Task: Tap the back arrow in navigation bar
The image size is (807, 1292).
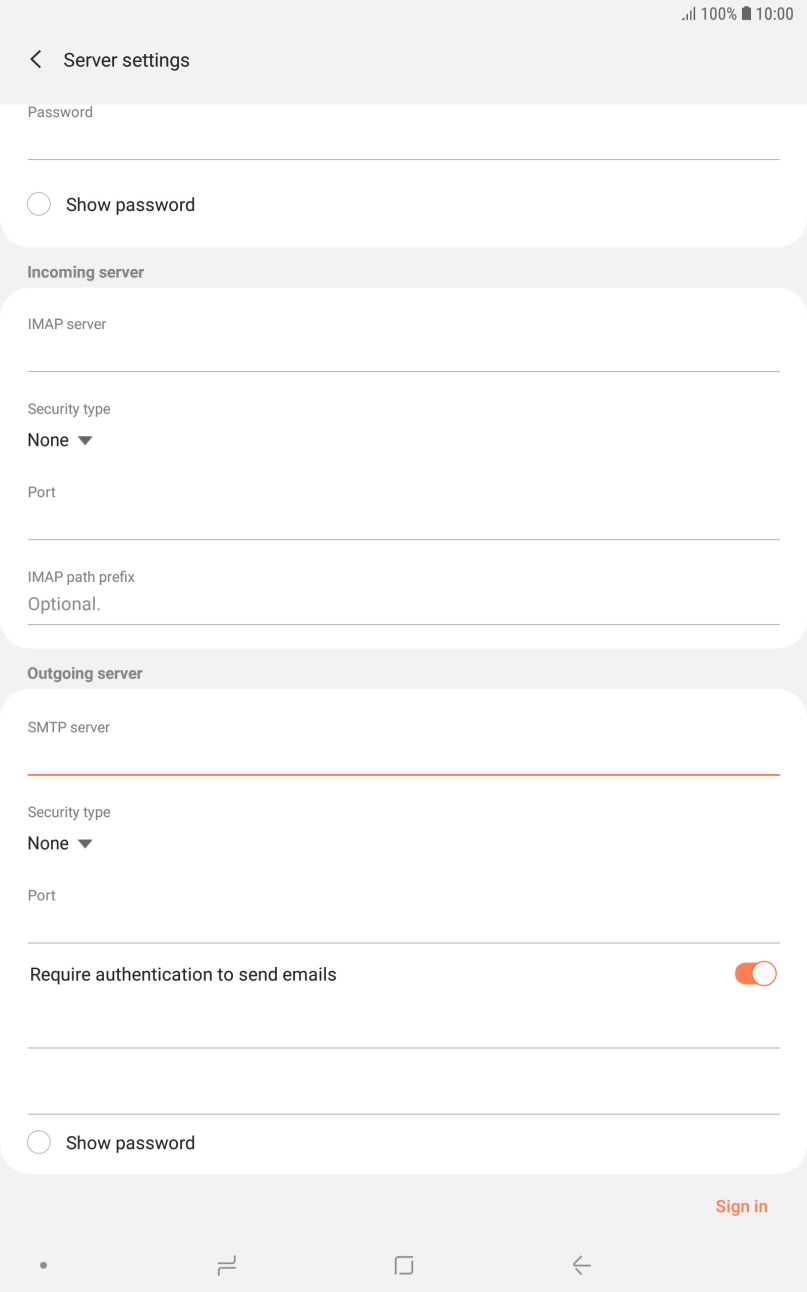Action: [x=581, y=1264]
